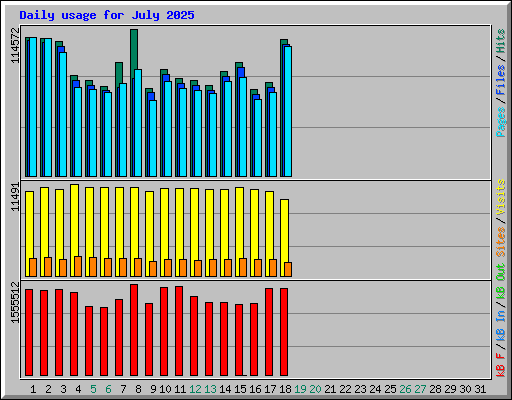This screenshot has height=400, width=512.
Task: Click the "Sites" legend label
Action: (x=501, y=242)
